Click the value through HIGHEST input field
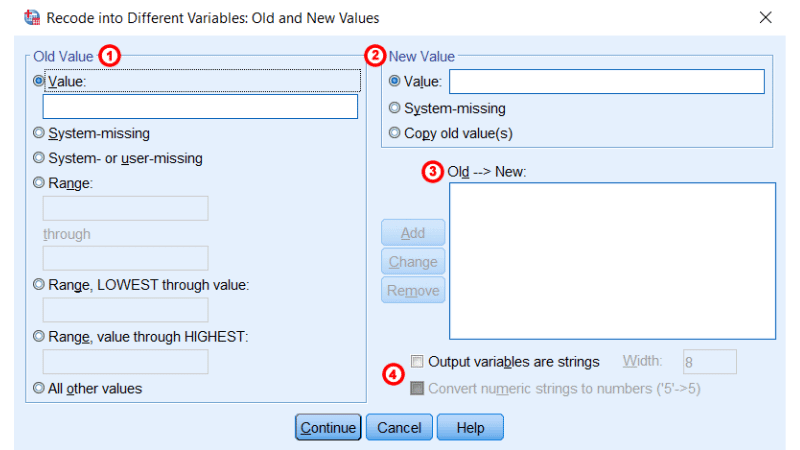Image resolution: width=800 pixels, height=450 pixels. pos(126,361)
